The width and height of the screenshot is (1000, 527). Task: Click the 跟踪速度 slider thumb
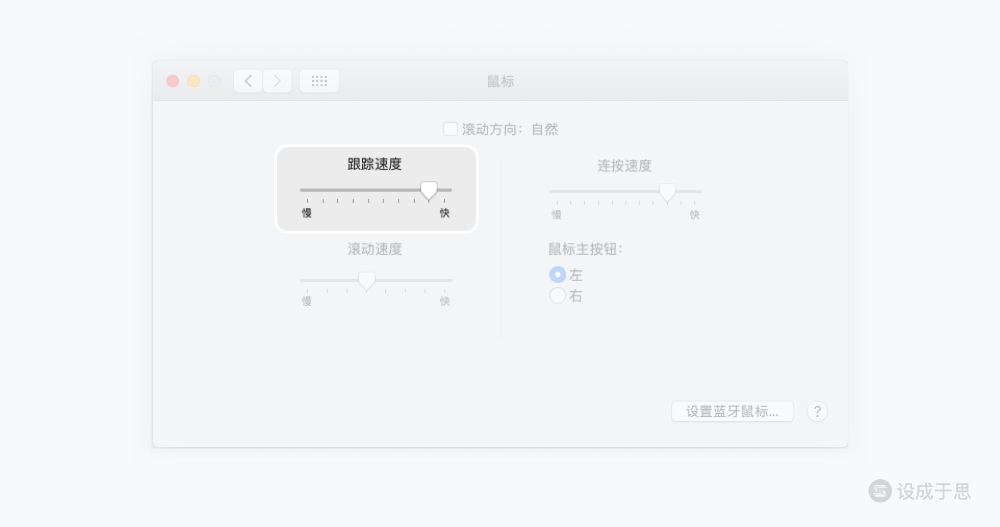click(x=429, y=191)
